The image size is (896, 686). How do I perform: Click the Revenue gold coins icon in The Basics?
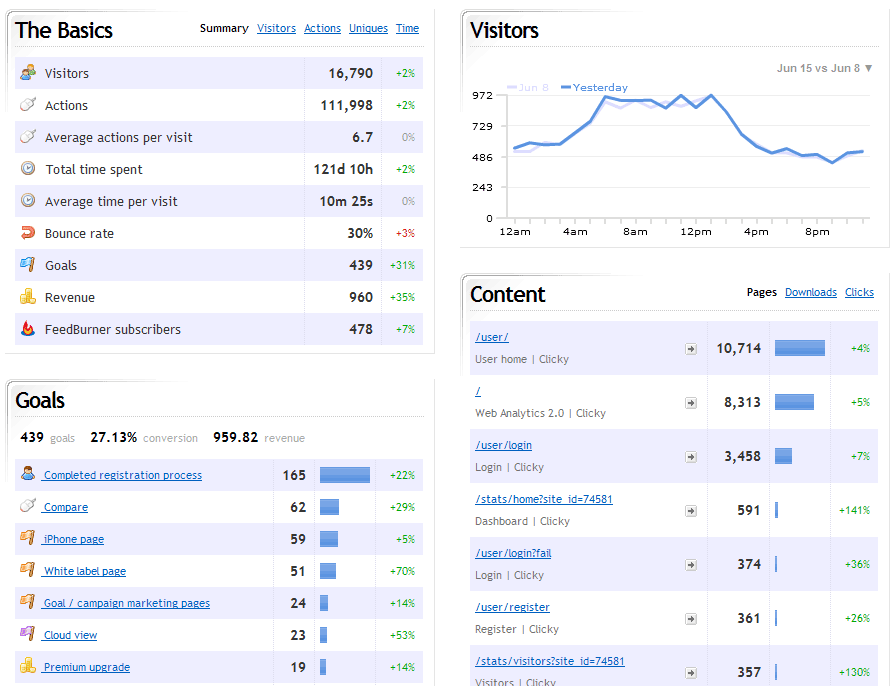coord(28,297)
